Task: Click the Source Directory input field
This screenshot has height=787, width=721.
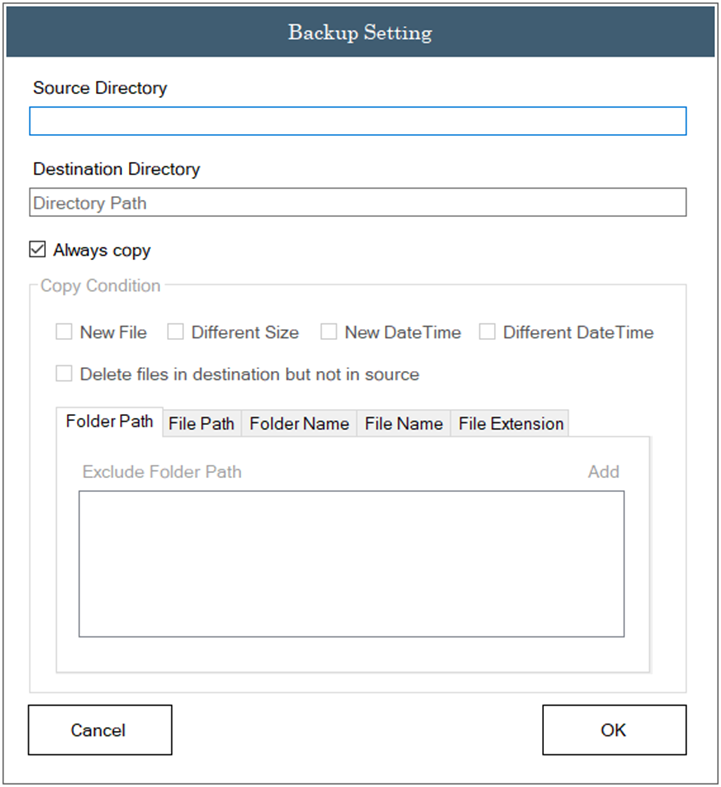Action: tap(358, 121)
